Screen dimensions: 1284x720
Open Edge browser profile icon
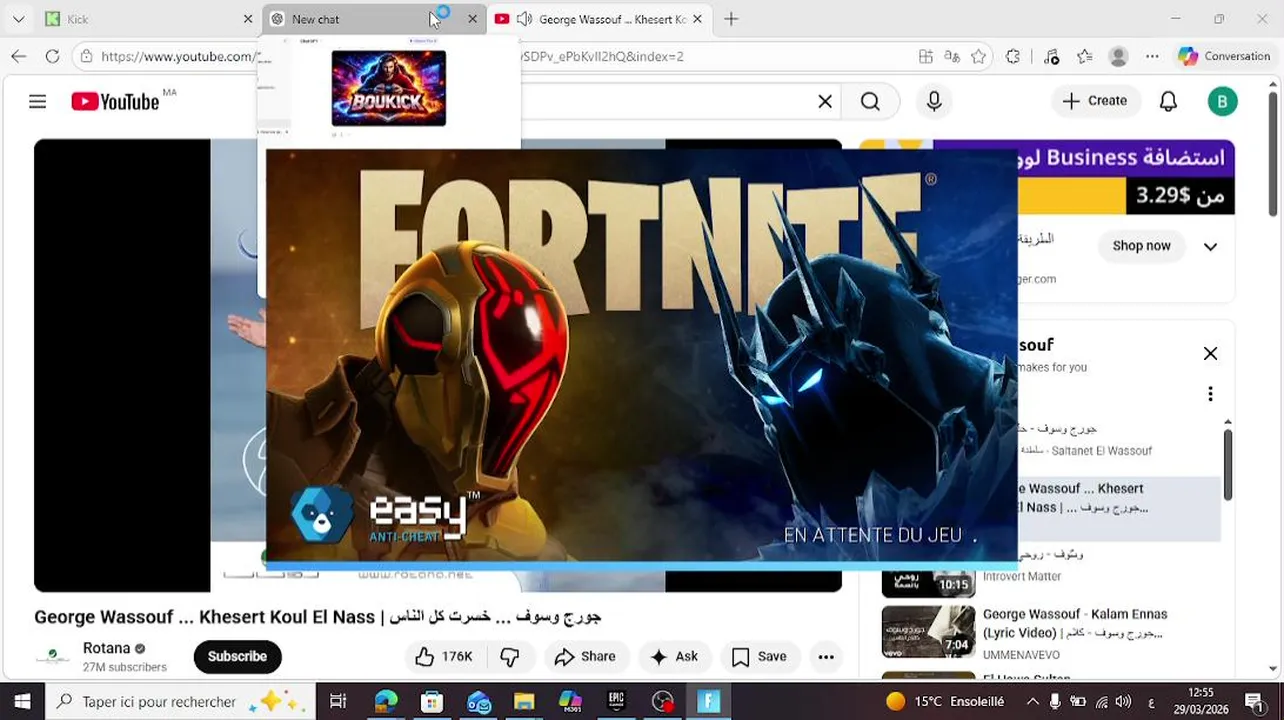click(x=1119, y=57)
